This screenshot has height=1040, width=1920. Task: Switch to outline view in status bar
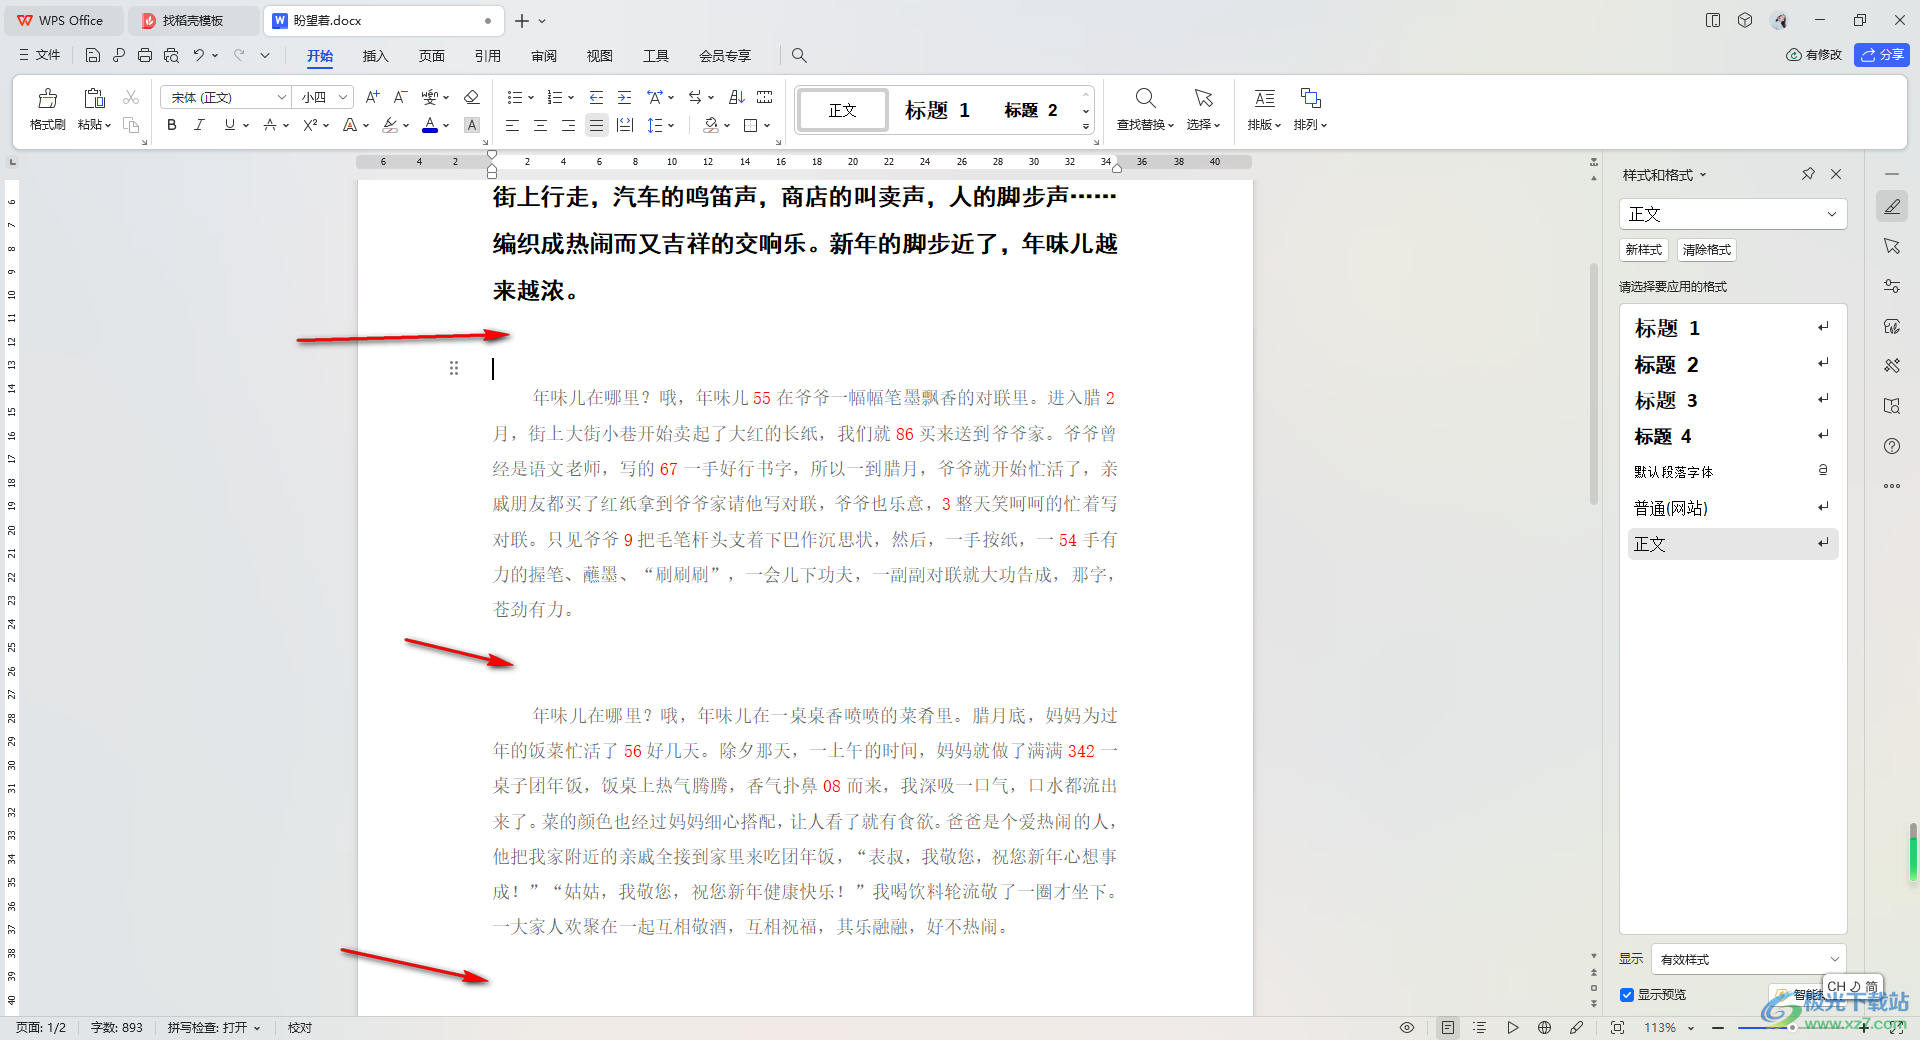click(1480, 1027)
